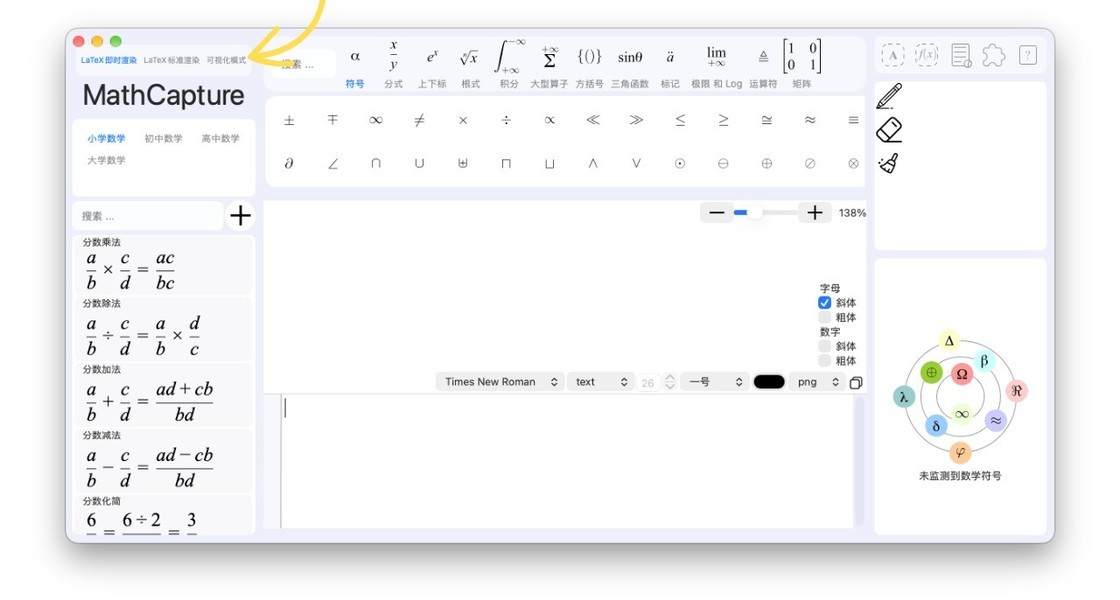Click the copy icon beside png
This screenshot has height=600, width=1120.
click(856, 383)
